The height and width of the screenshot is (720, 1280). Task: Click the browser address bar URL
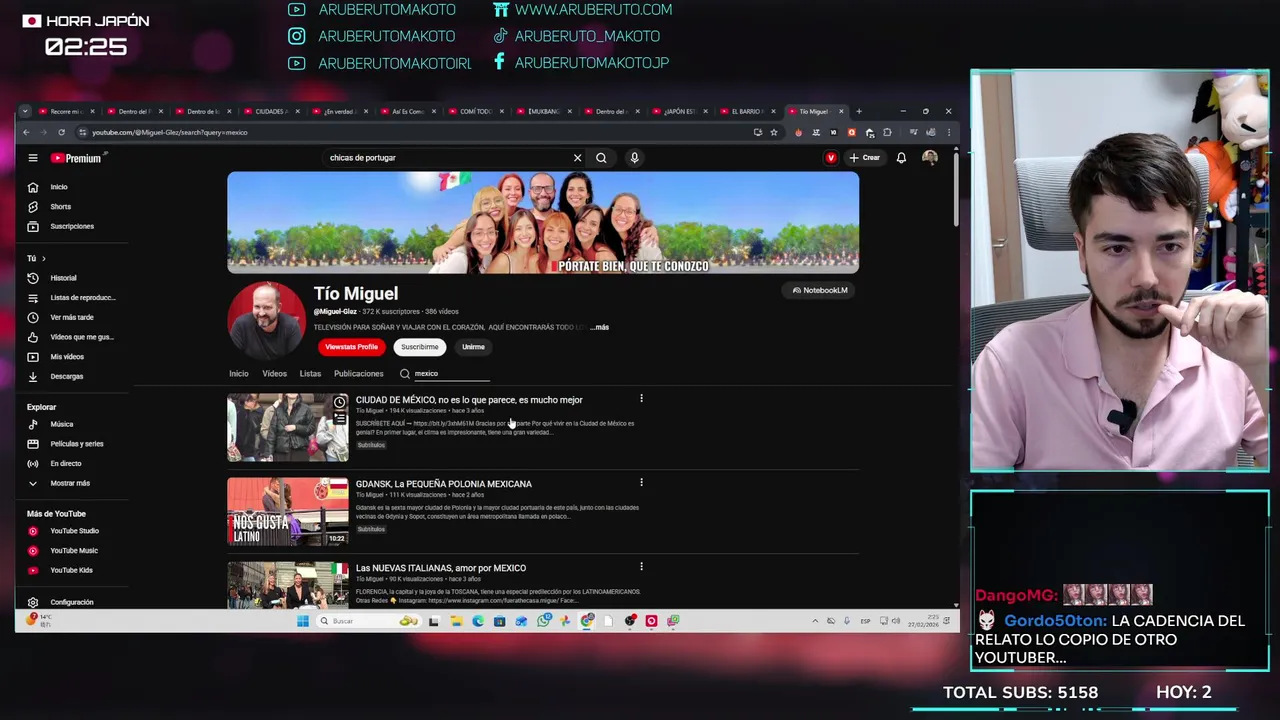coord(170,132)
